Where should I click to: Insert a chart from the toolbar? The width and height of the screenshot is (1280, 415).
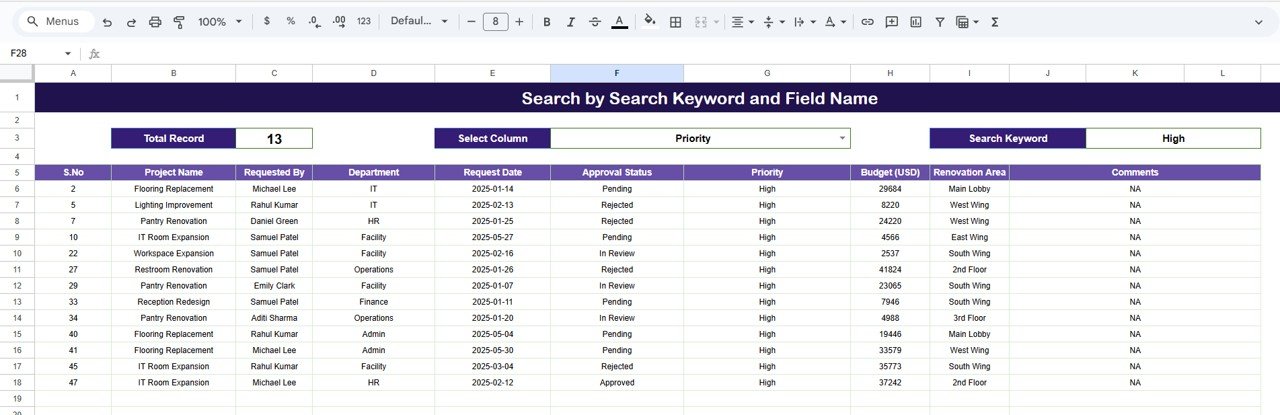(915, 21)
